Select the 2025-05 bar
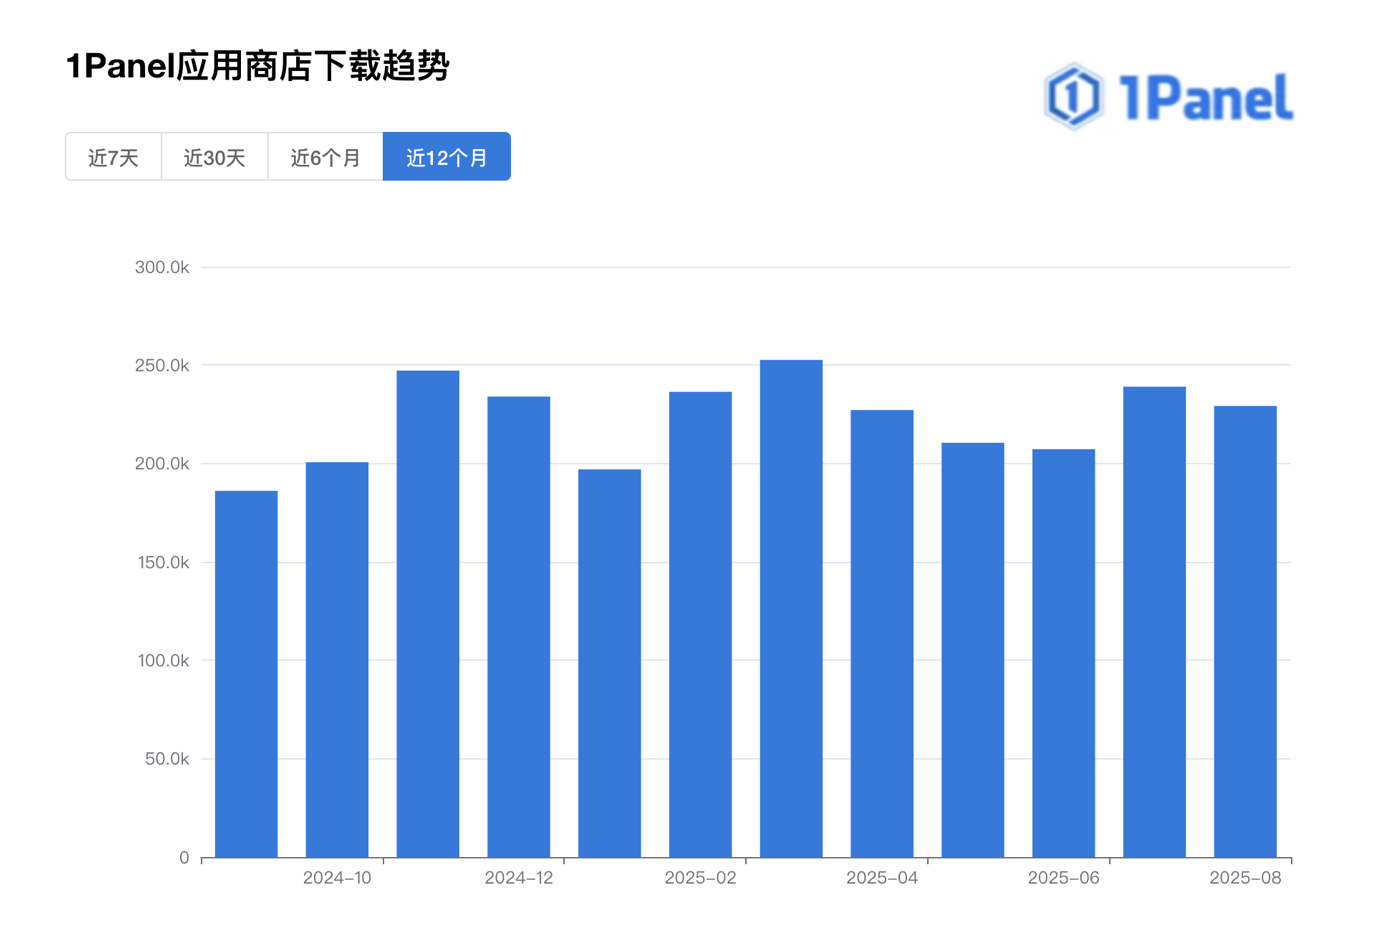 973,650
